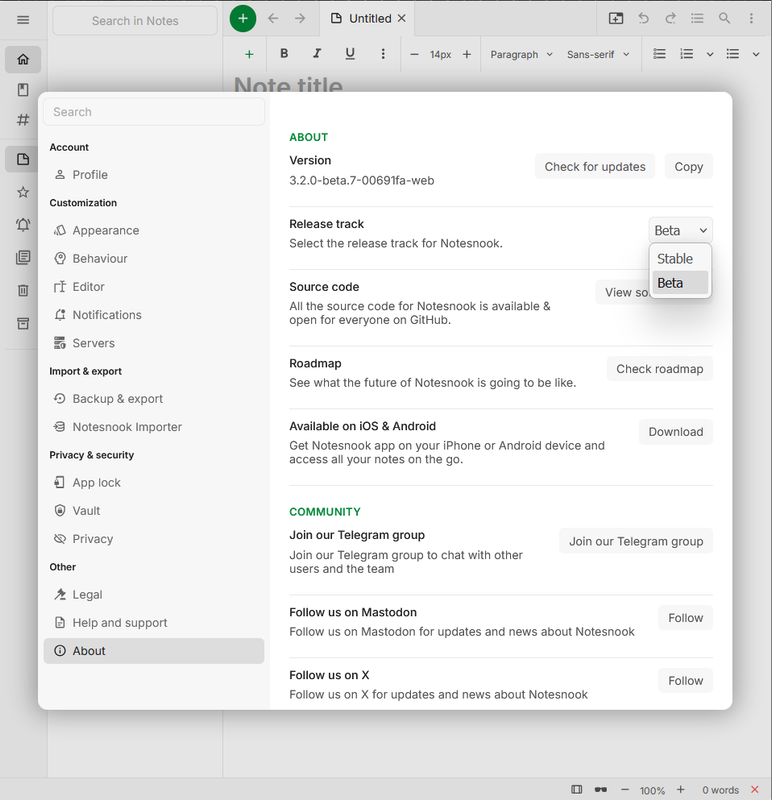Open Backup & export settings
The image size is (772, 800).
coord(154,398)
